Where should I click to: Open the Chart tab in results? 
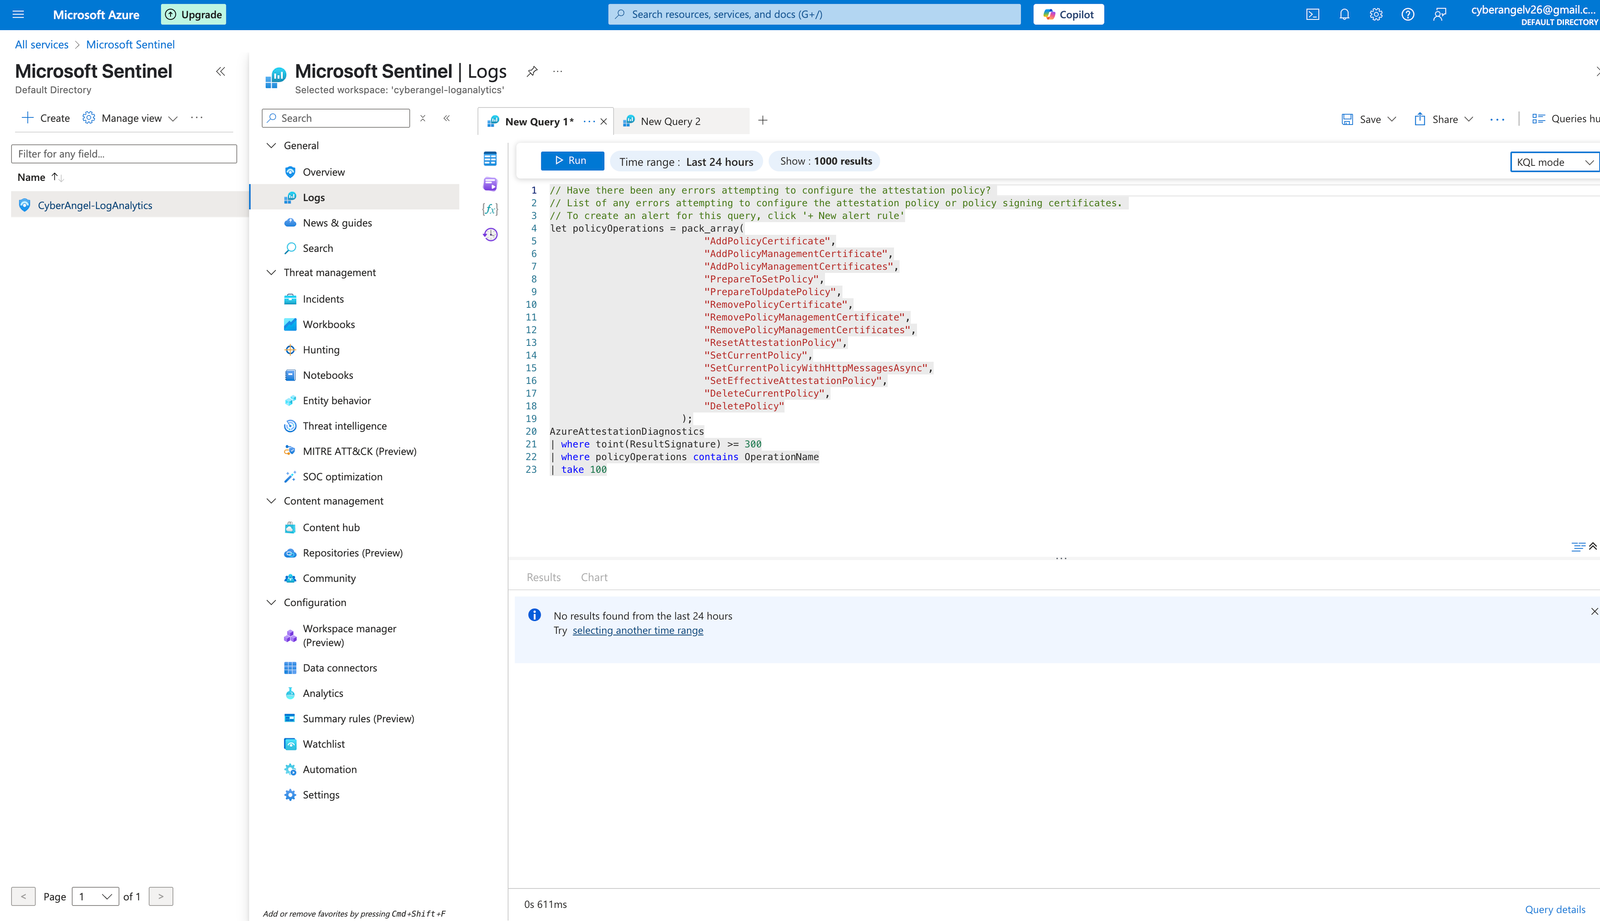click(594, 577)
